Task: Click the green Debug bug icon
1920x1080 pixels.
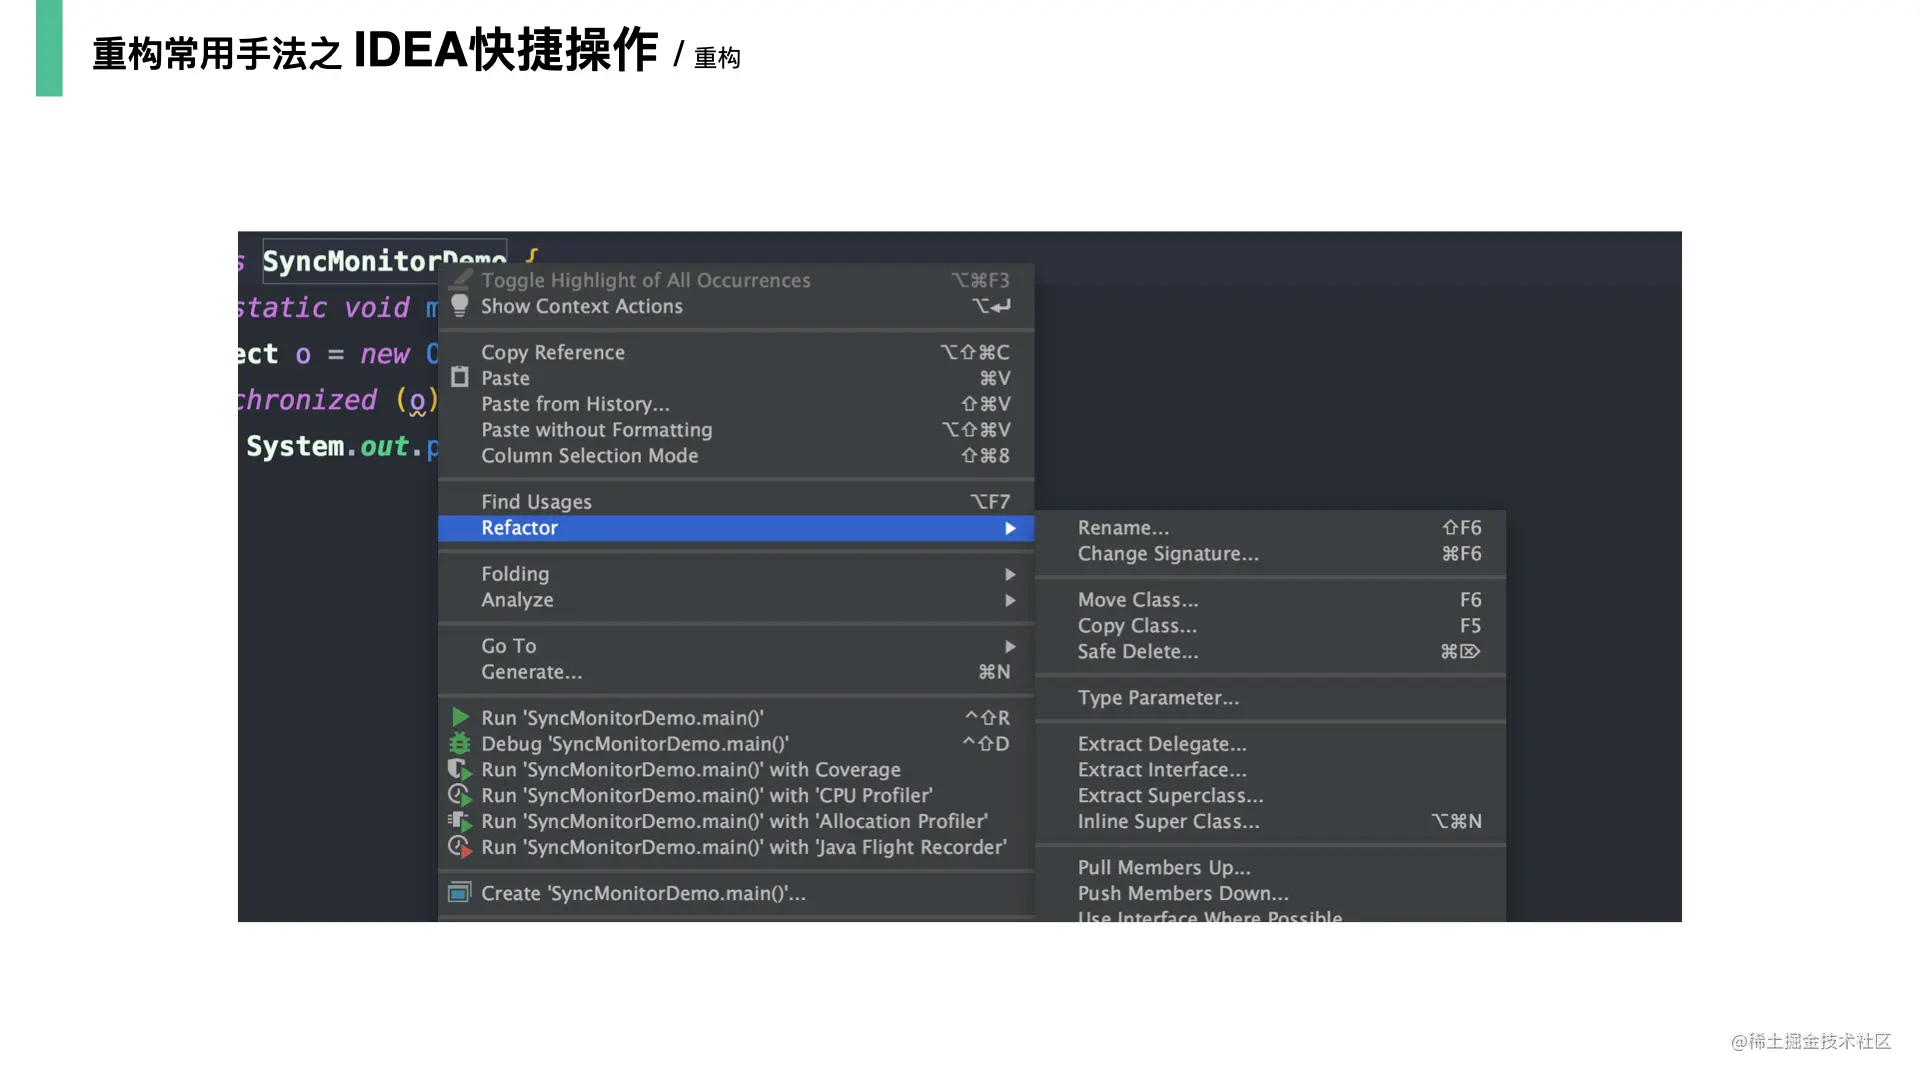Action: [459, 743]
